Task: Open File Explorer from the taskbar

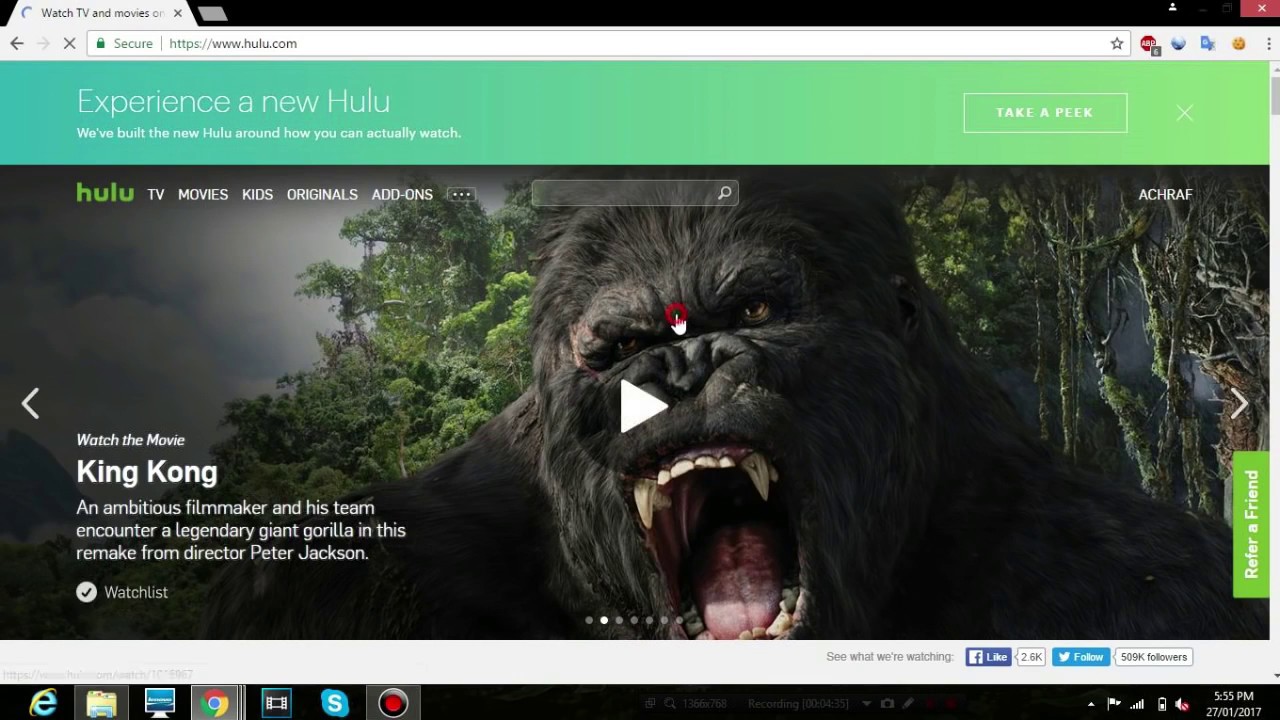Action: pos(101,703)
